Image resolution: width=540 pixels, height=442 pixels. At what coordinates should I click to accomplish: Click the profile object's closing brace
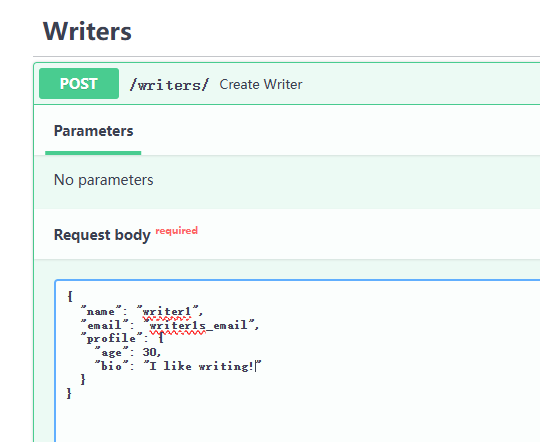coord(83,380)
